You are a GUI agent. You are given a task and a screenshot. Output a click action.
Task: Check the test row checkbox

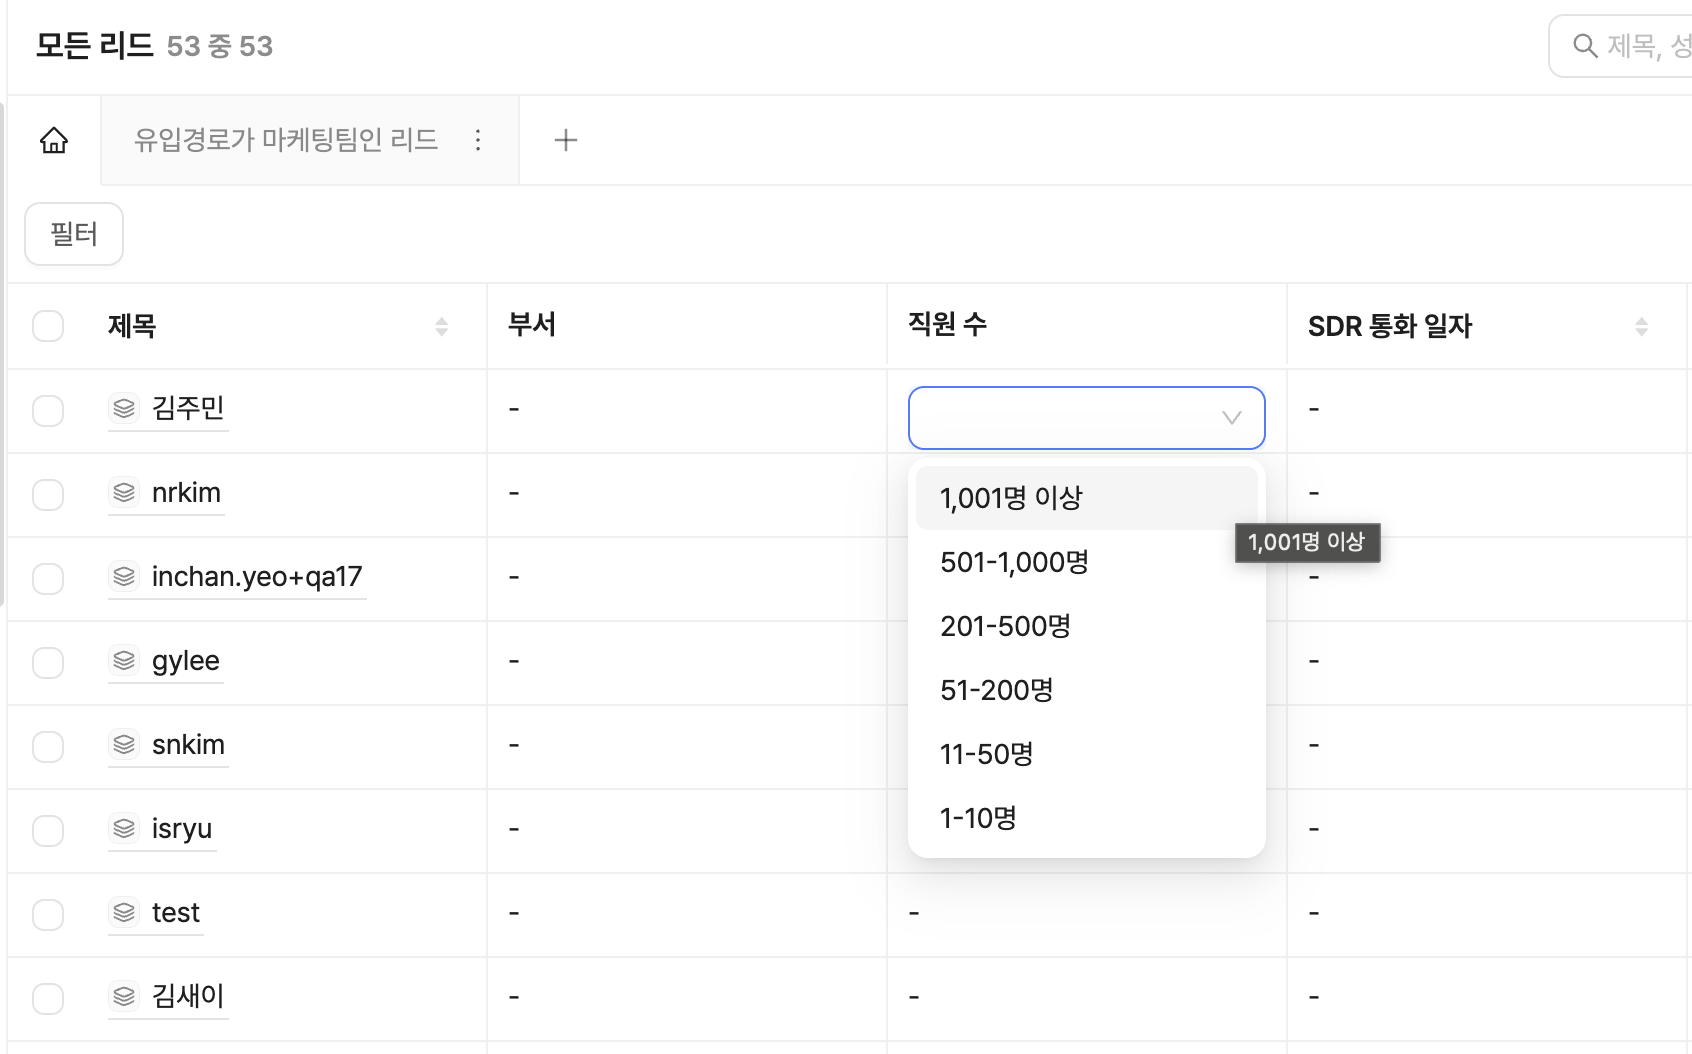pyautogui.click(x=48, y=914)
